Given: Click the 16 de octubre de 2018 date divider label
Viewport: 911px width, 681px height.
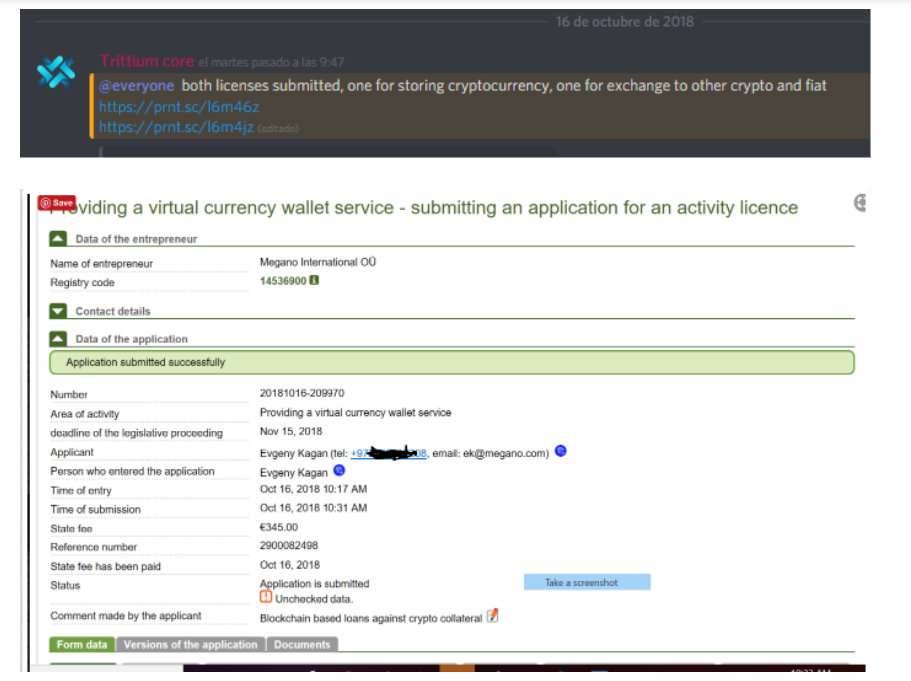Looking at the screenshot, I should pyautogui.click(x=625, y=21).
